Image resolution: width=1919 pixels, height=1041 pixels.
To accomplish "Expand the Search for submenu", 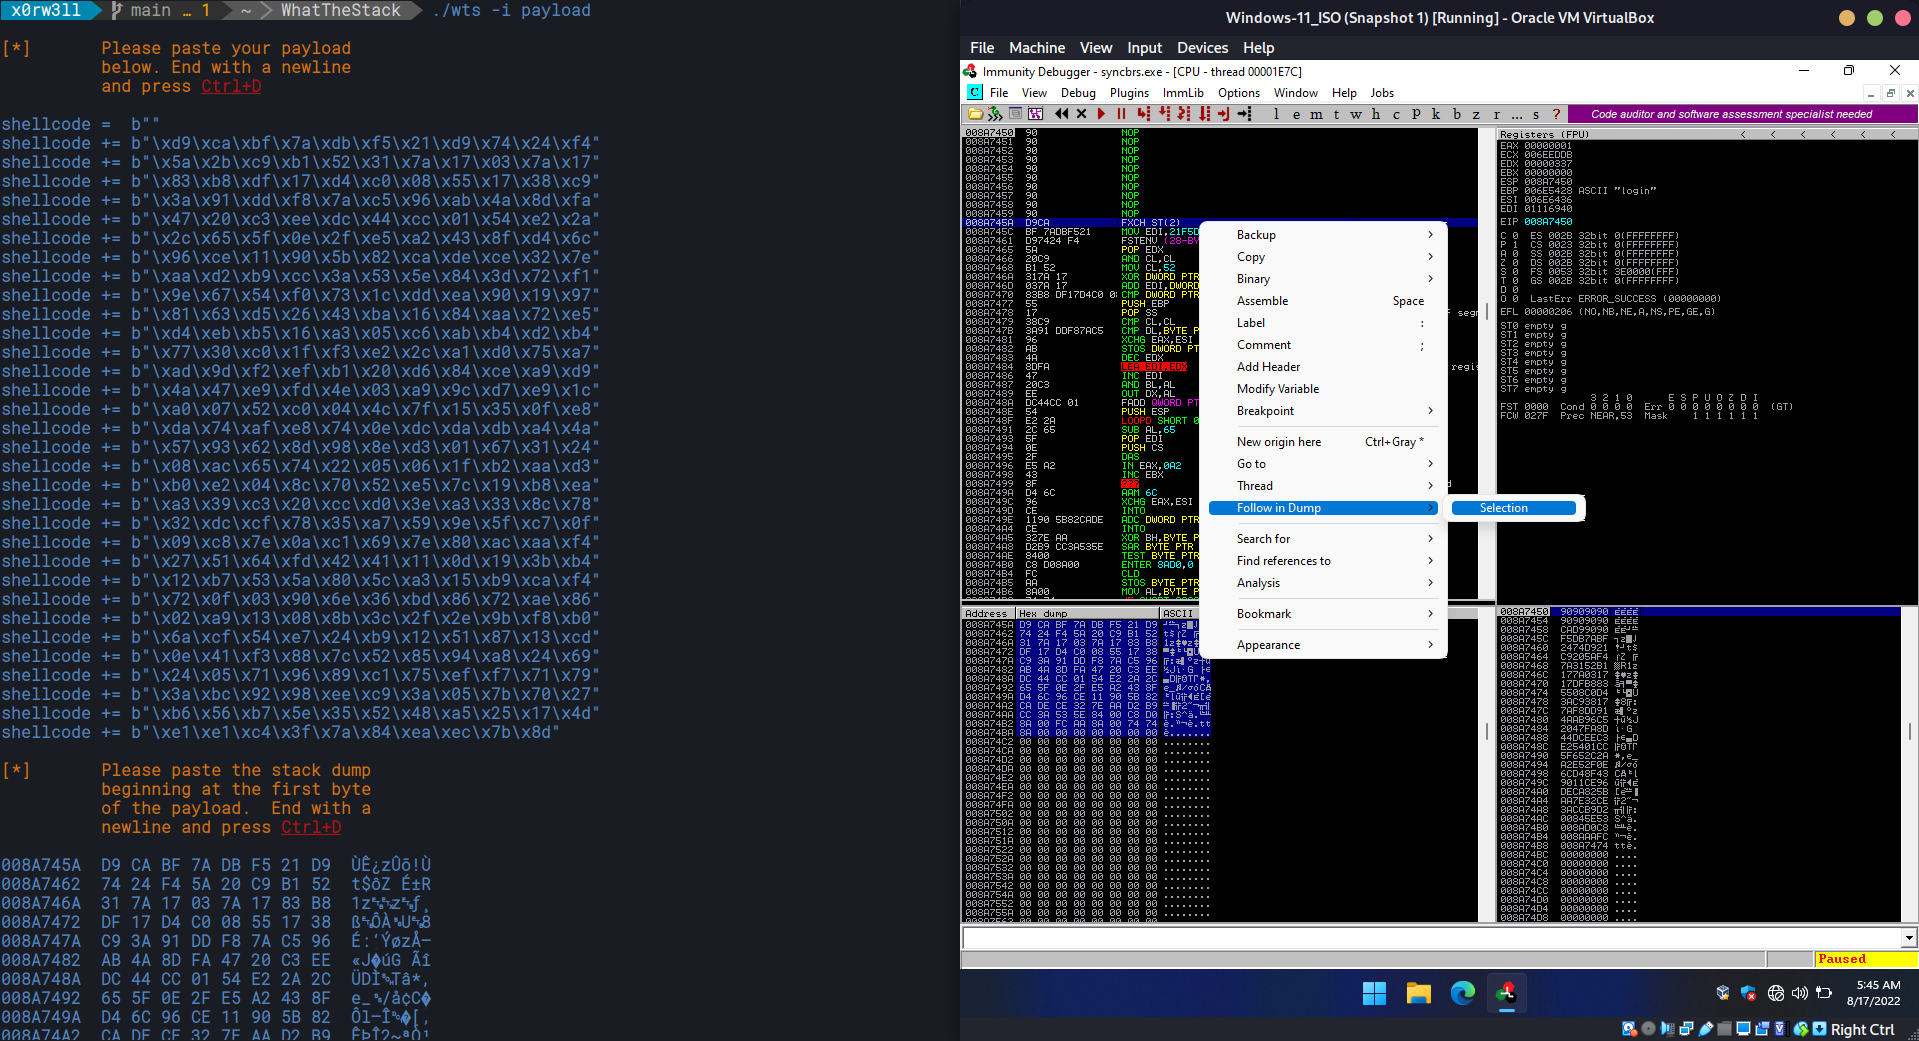I will click(x=1323, y=539).
